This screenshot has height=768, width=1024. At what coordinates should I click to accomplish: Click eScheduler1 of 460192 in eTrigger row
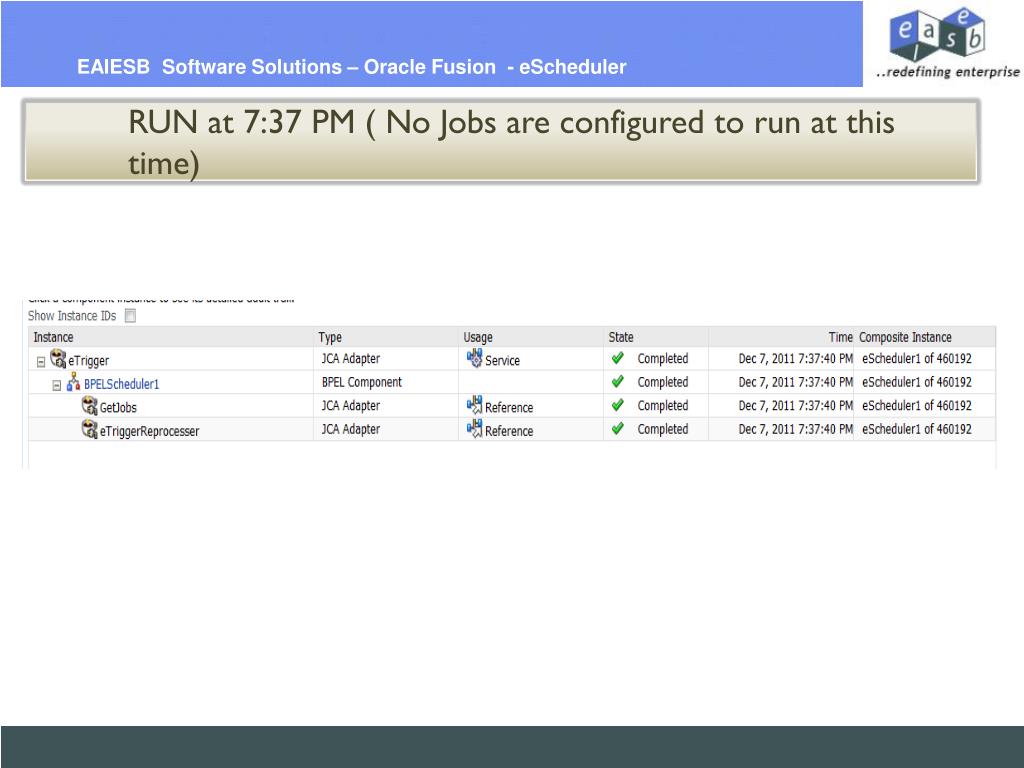pos(917,359)
